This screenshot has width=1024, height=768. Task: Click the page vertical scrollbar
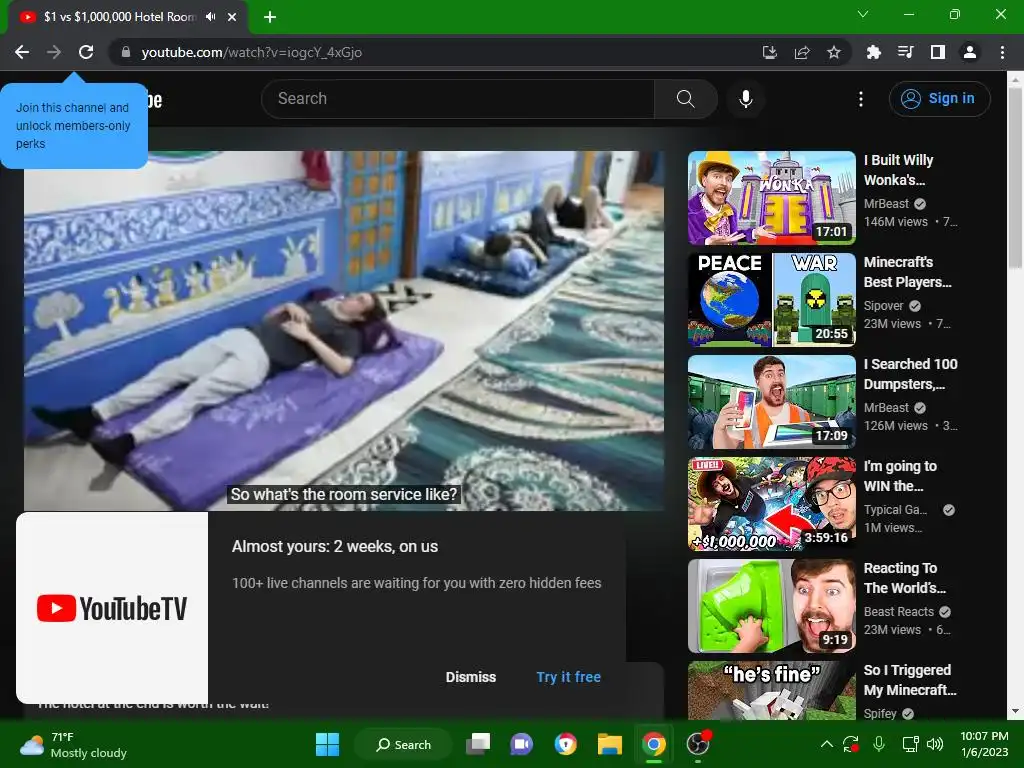pyautogui.click(x=1015, y=176)
